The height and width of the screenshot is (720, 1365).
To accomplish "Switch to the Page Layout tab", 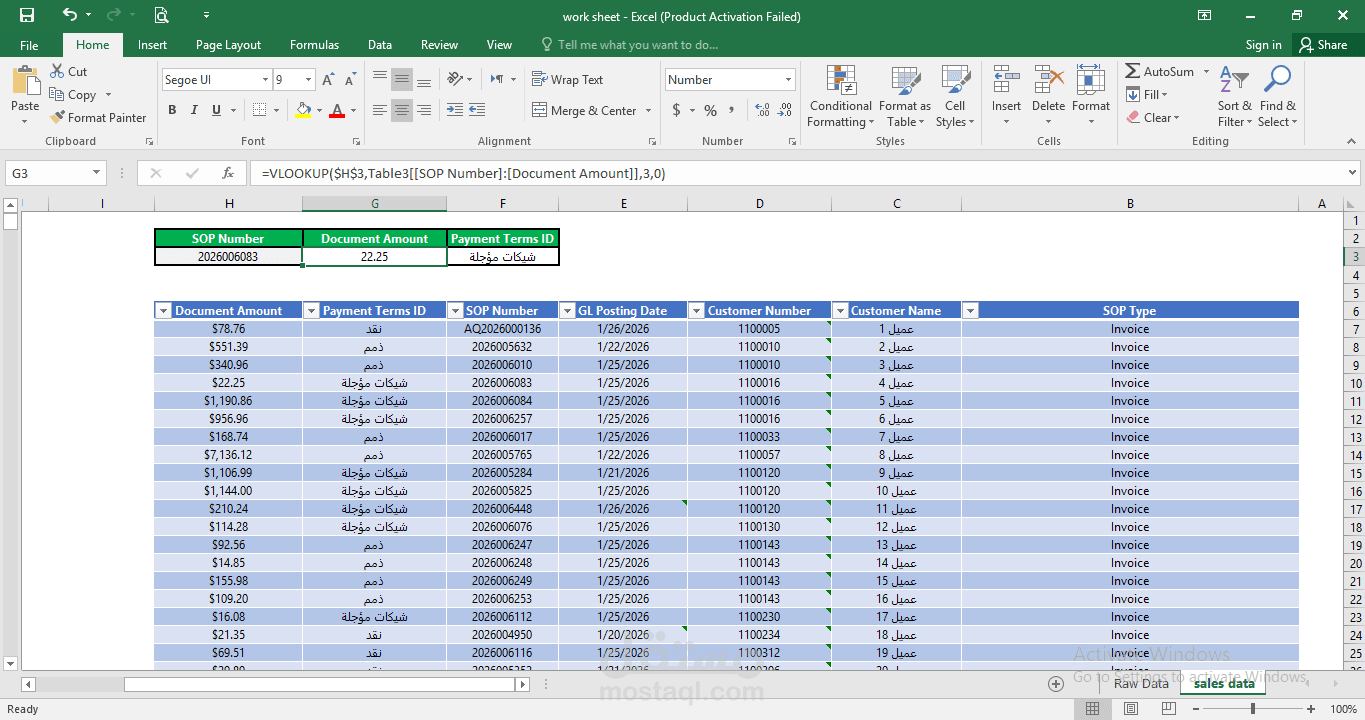I will [x=228, y=45].
